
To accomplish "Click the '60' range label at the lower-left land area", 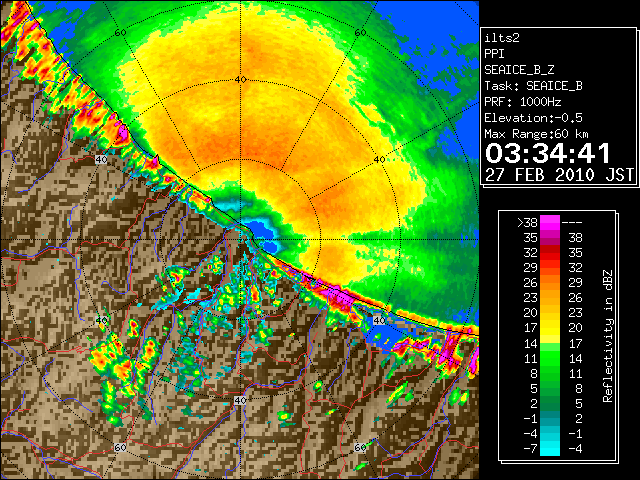I will 120,447.
